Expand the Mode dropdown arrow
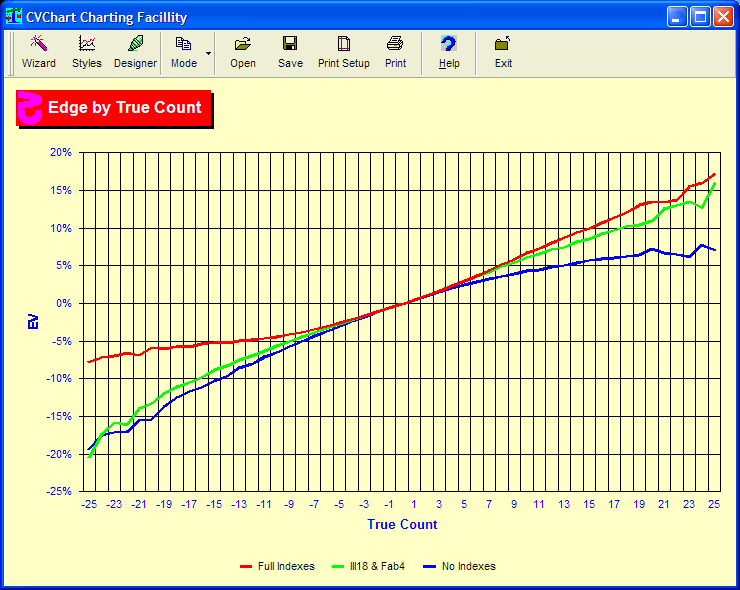The image size is (740, 590). 209,52
